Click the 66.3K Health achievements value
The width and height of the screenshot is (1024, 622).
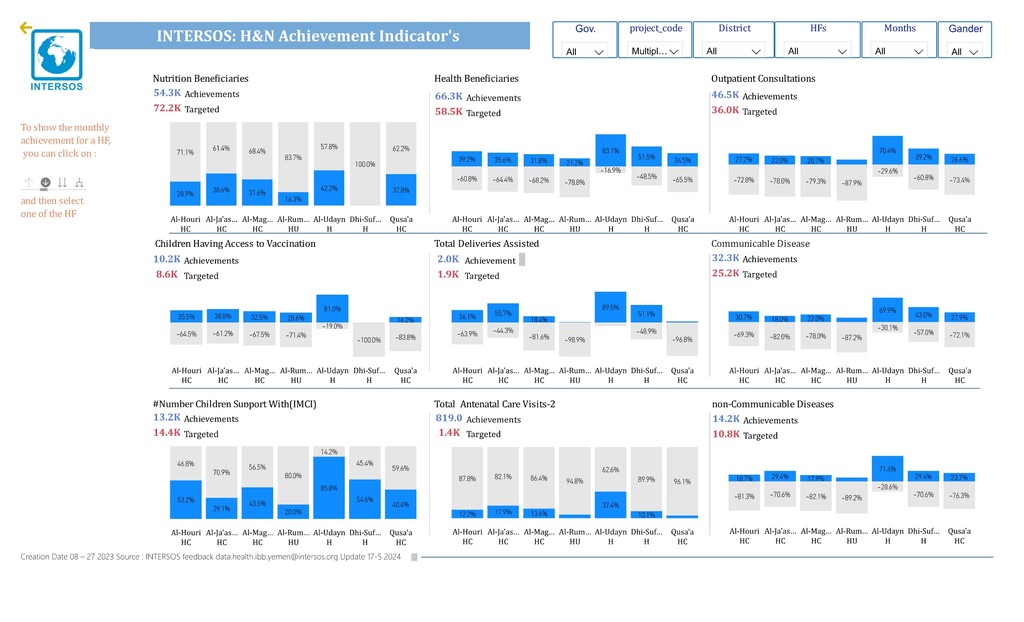click(449, 97)
